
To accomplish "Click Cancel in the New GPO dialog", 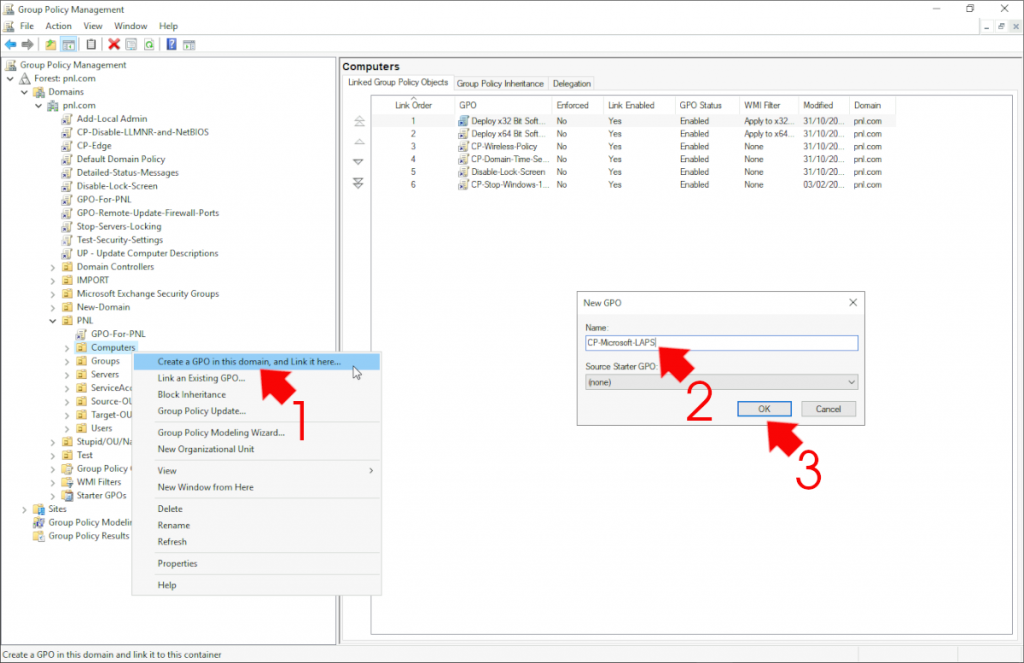I will point(828,409).
